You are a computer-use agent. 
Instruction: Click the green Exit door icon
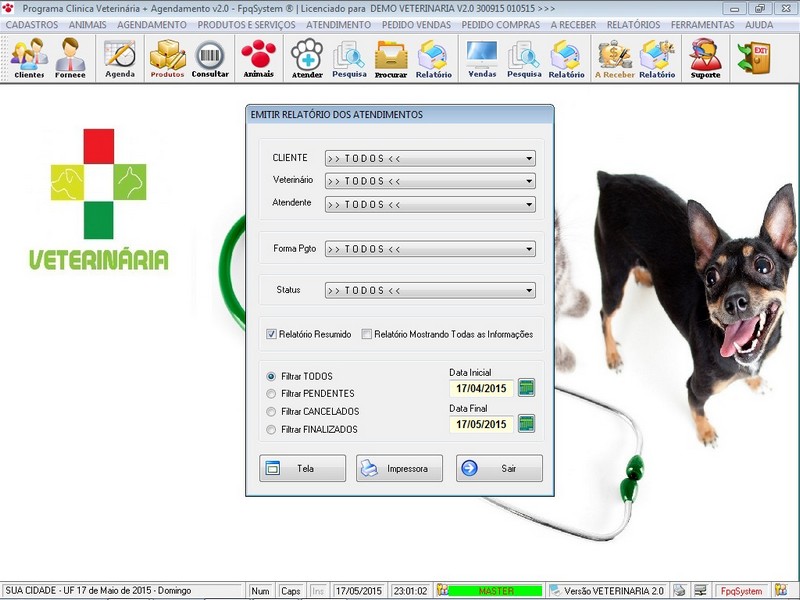(754, 58)
